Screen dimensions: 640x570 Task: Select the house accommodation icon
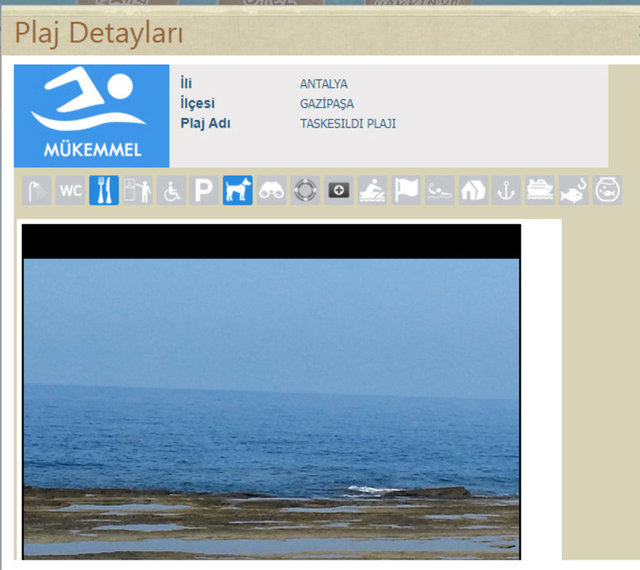pyautogui.click(x=473, y=190)
